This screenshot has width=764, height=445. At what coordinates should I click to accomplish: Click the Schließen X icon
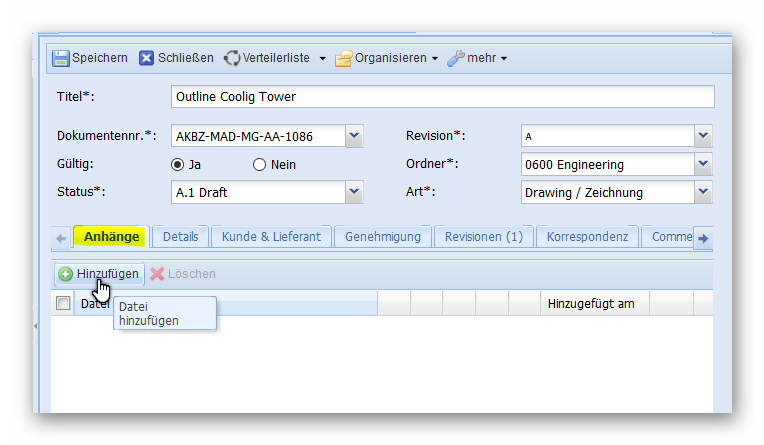click(147, 58)
